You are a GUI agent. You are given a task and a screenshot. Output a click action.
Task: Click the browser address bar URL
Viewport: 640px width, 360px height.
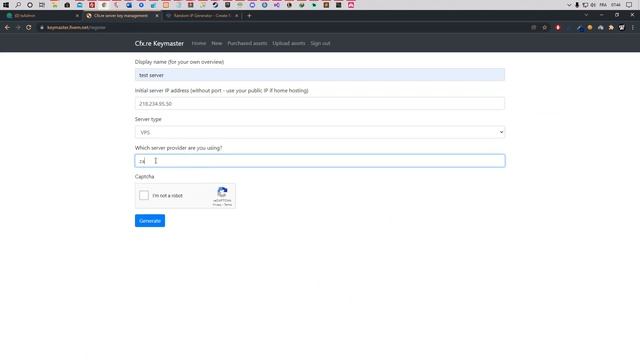click(x=76, y=27)
